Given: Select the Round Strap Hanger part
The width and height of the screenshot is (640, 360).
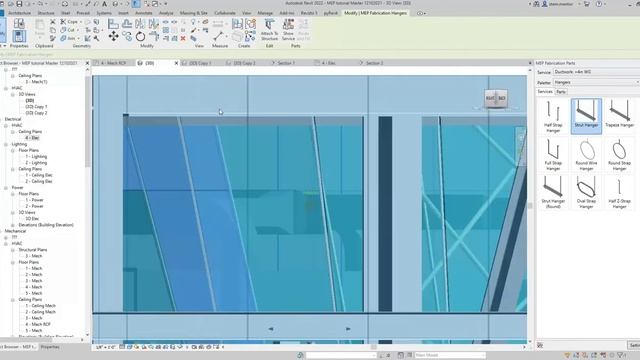Looking at the screenshot, I should pyautogui.click(x=619, y=154).
